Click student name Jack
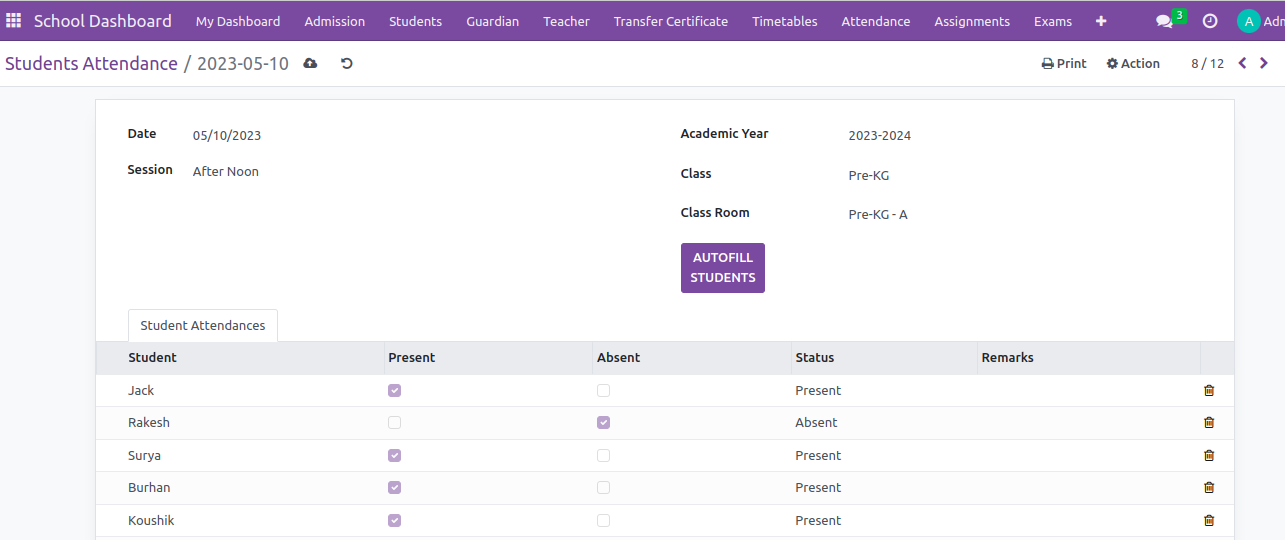Viewport: 1285px width, 540px height. [x=141, y=391]
